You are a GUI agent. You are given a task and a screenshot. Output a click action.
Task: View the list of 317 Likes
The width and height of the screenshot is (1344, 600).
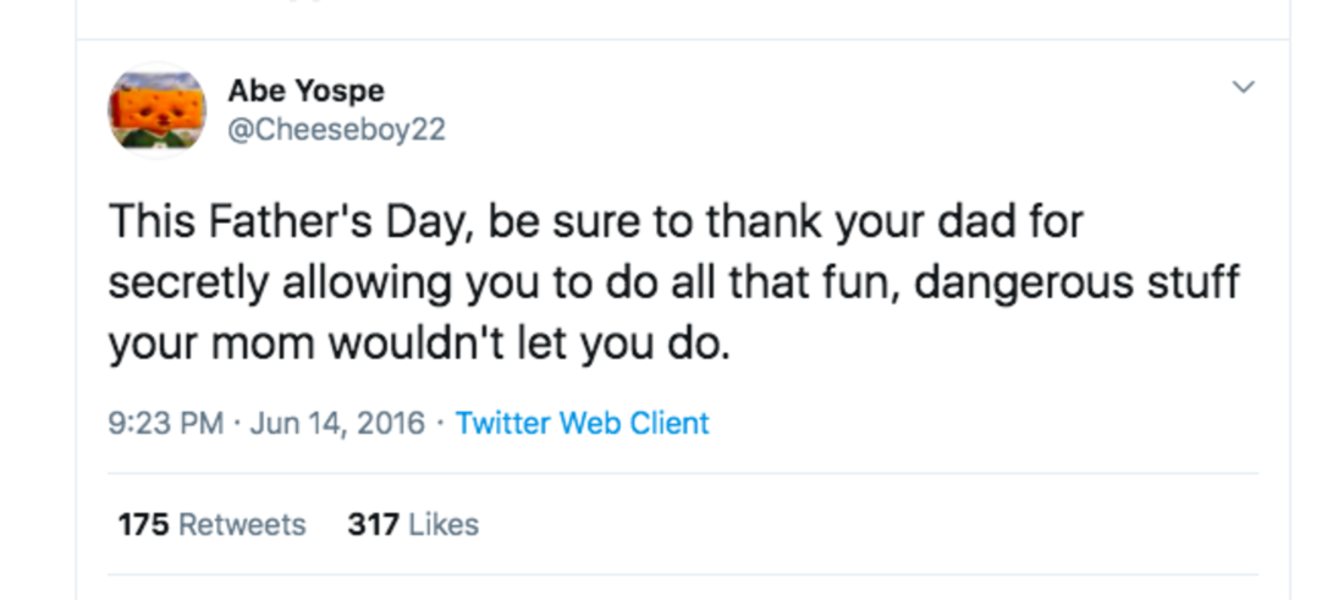click(x=413, y=524)
